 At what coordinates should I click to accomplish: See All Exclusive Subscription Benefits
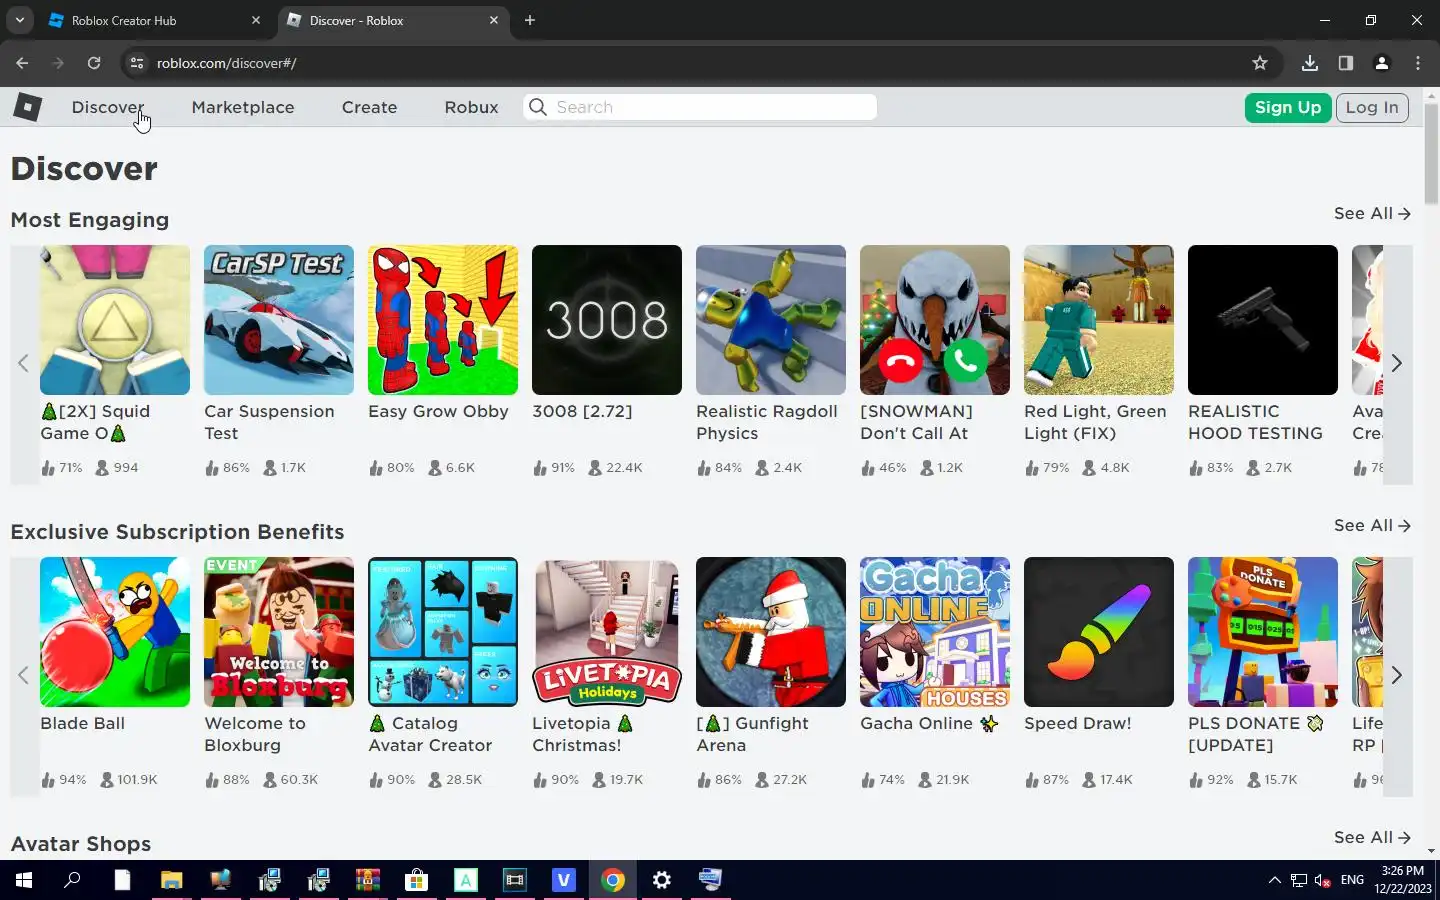pos(1372,525)
